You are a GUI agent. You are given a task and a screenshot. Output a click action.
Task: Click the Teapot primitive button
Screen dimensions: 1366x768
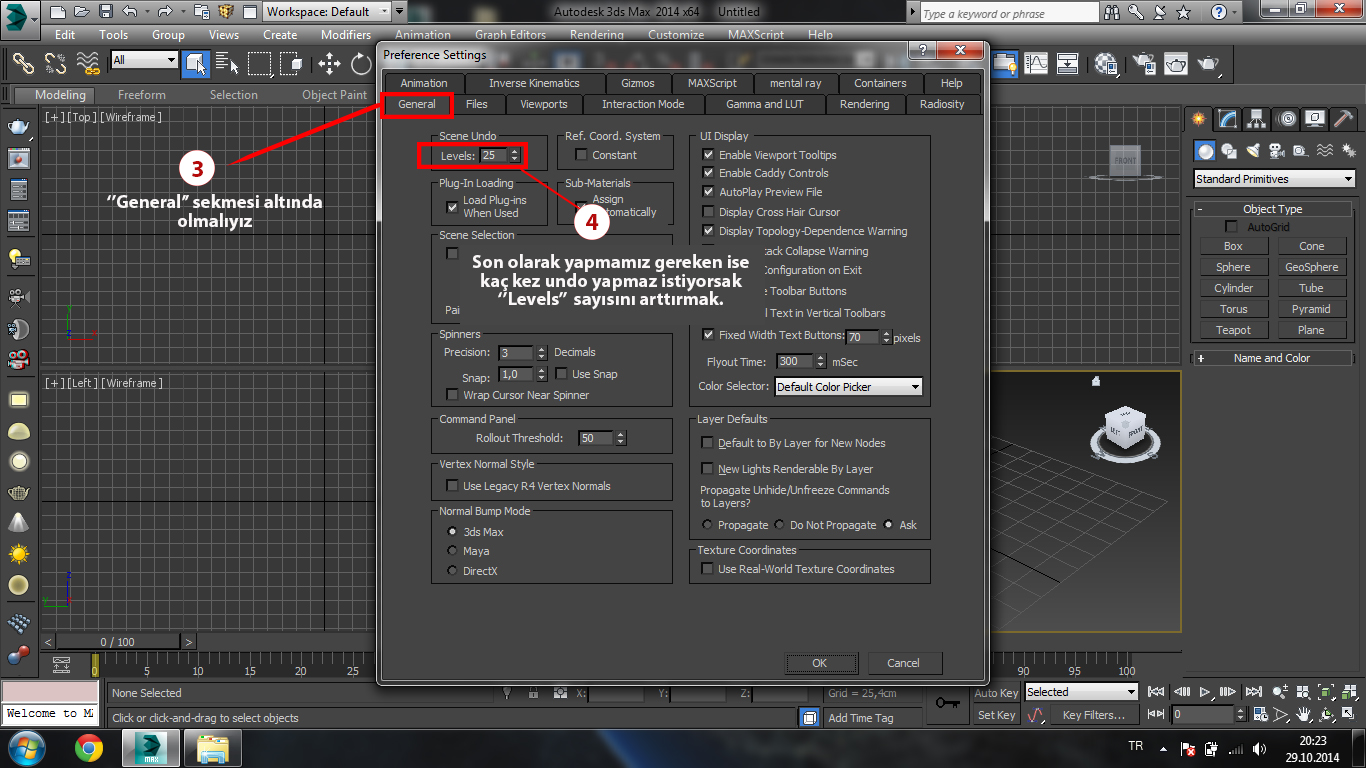coord(1233,330)
